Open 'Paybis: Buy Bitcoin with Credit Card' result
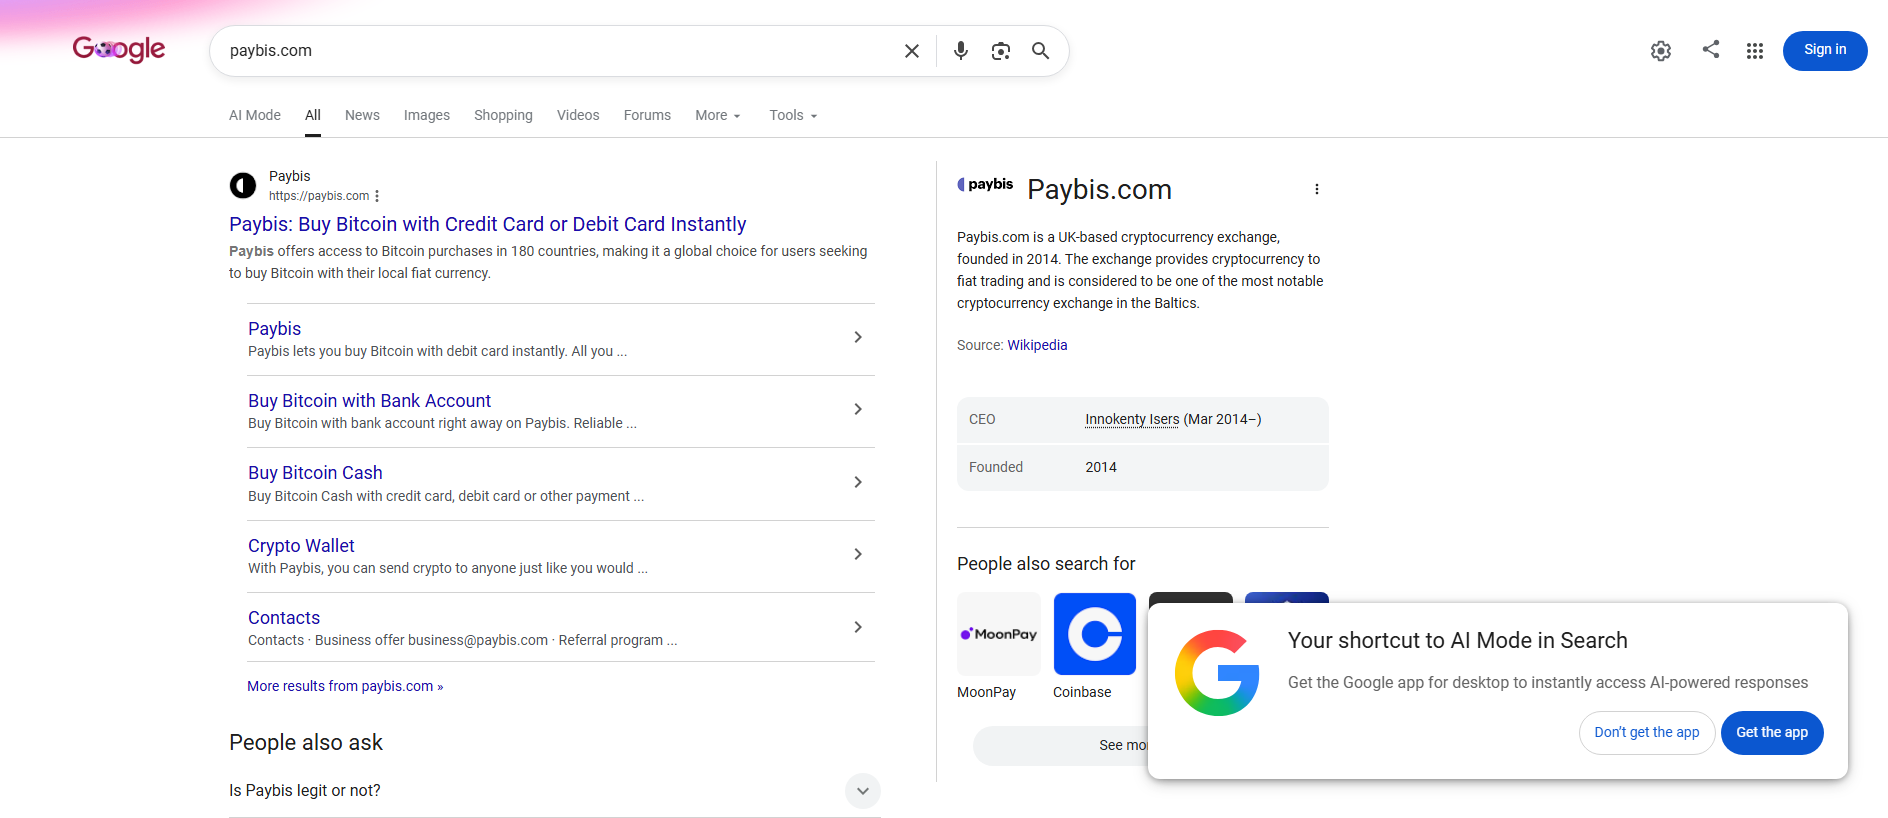 [488, 224]
